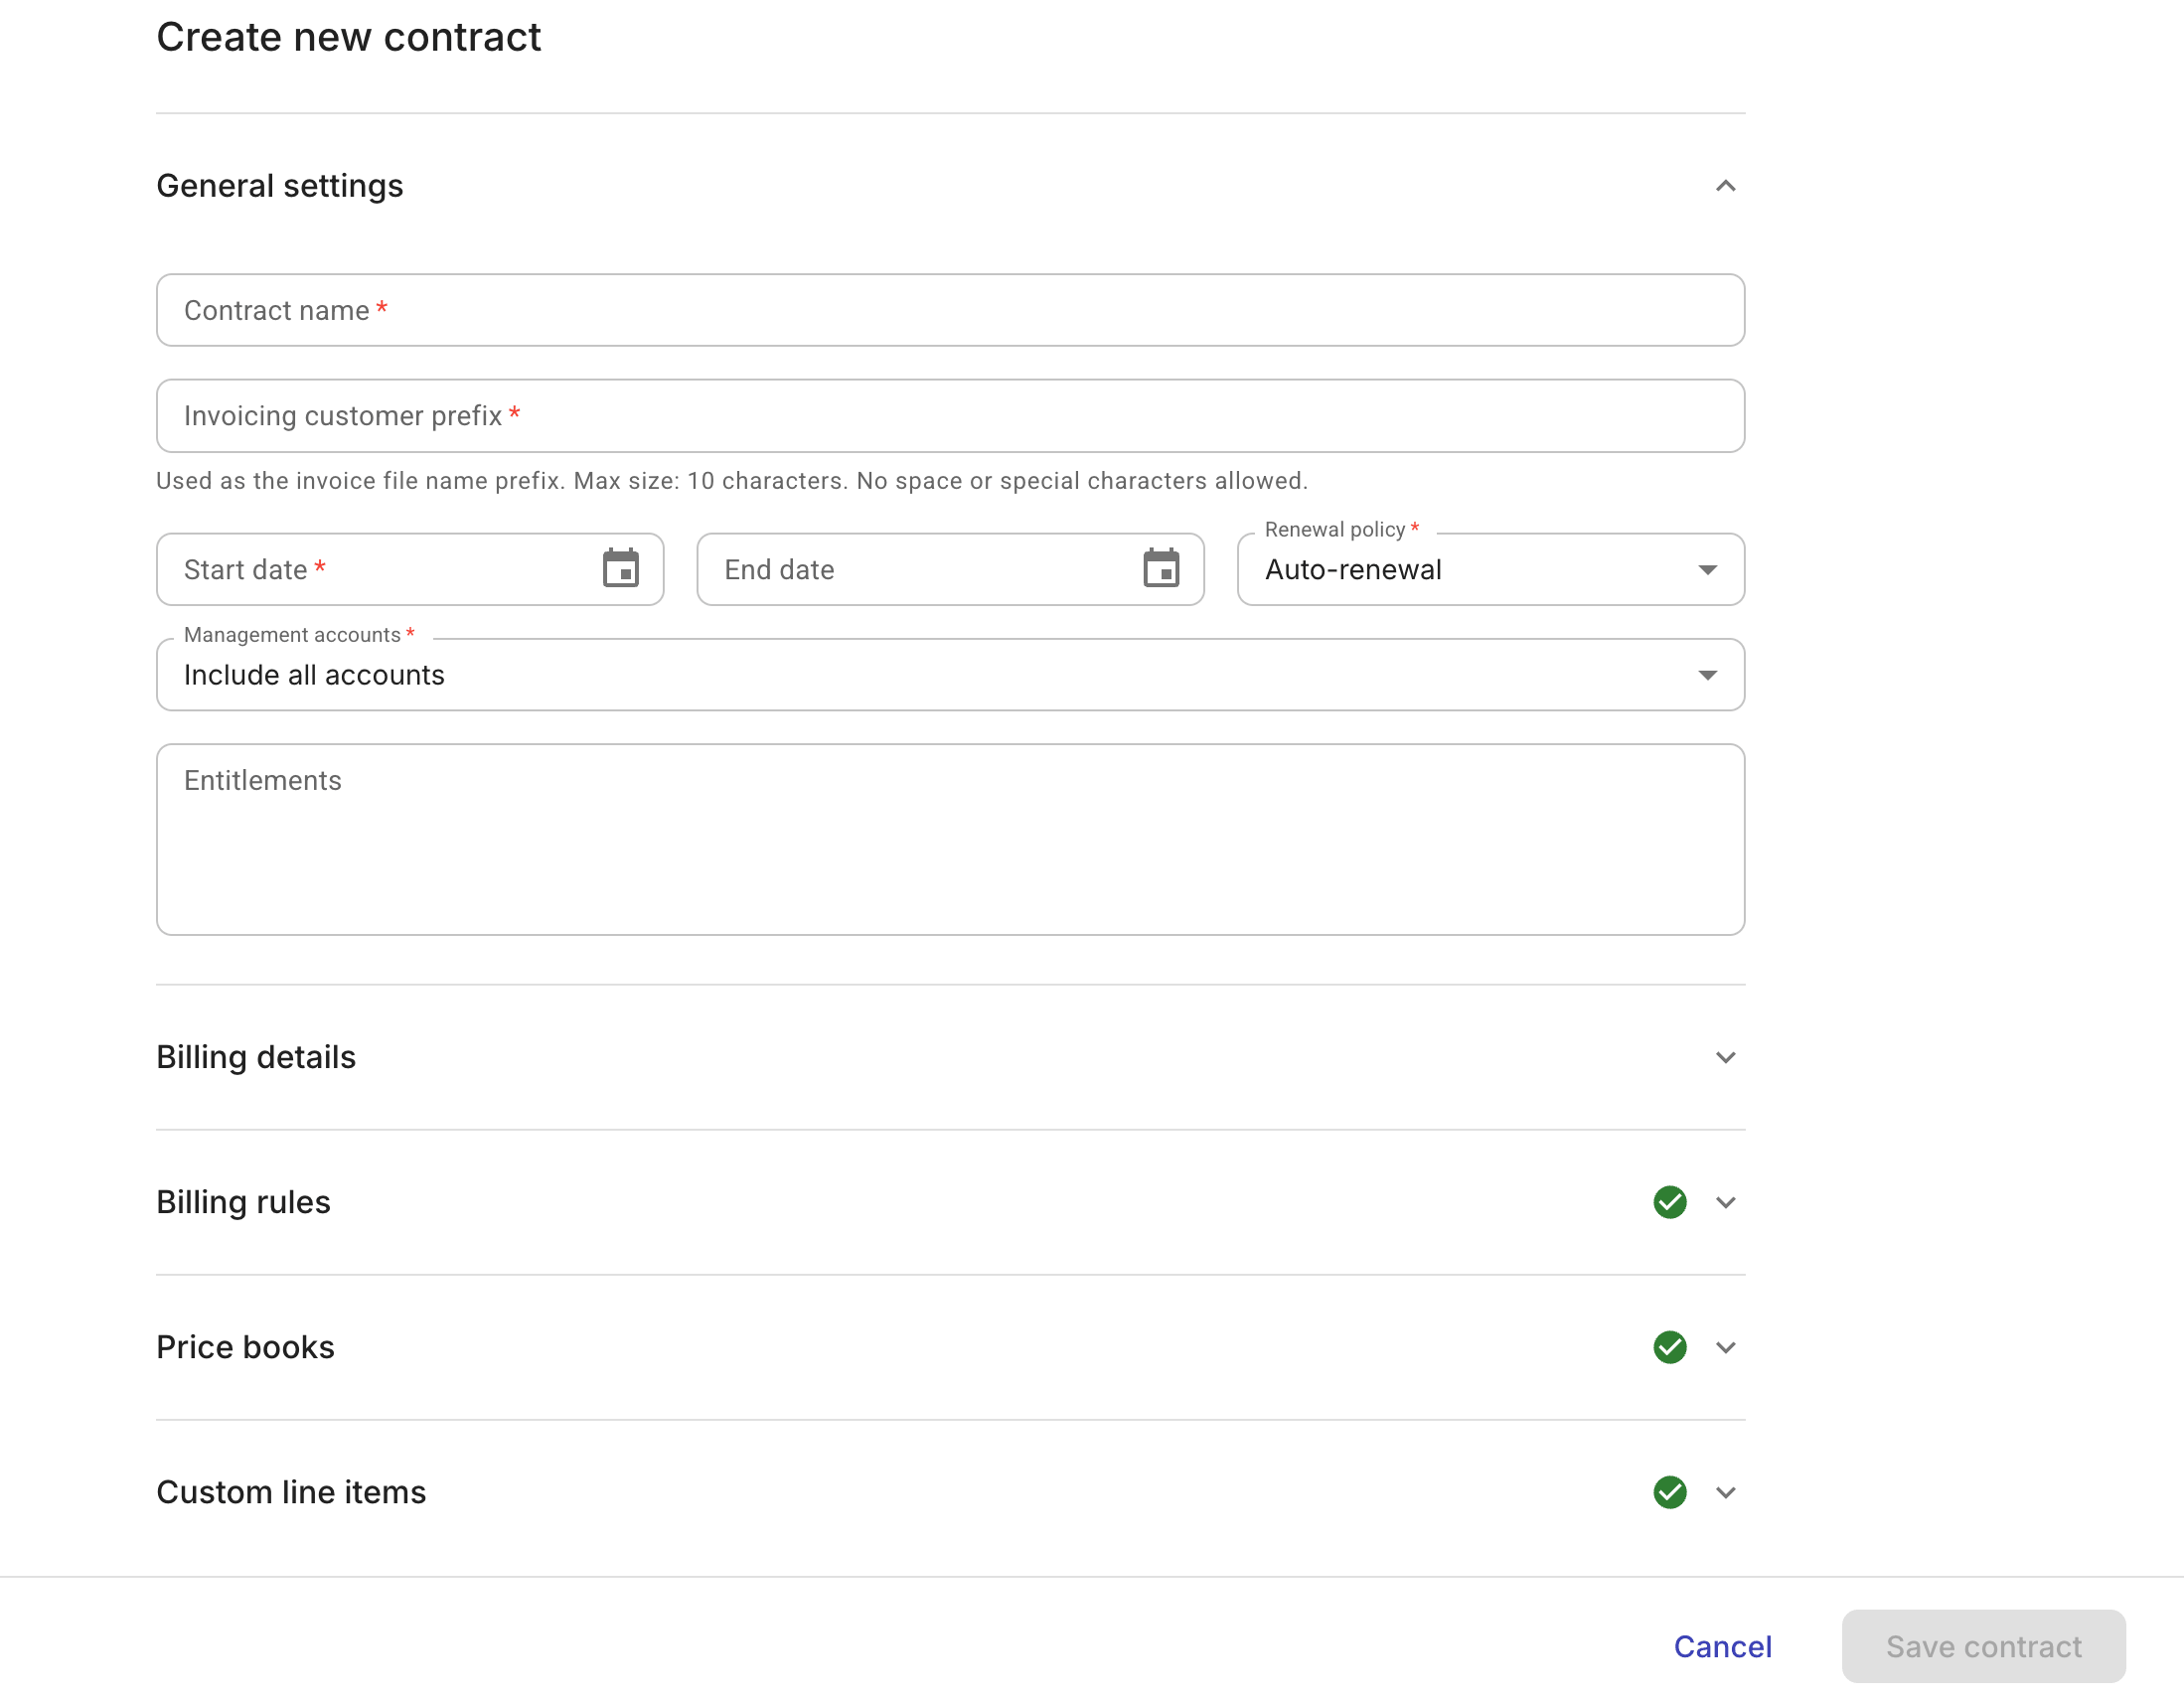Expand the Billing details section chevron
This screenshot has height=1701, width=2184.
click(1724, 1057)
